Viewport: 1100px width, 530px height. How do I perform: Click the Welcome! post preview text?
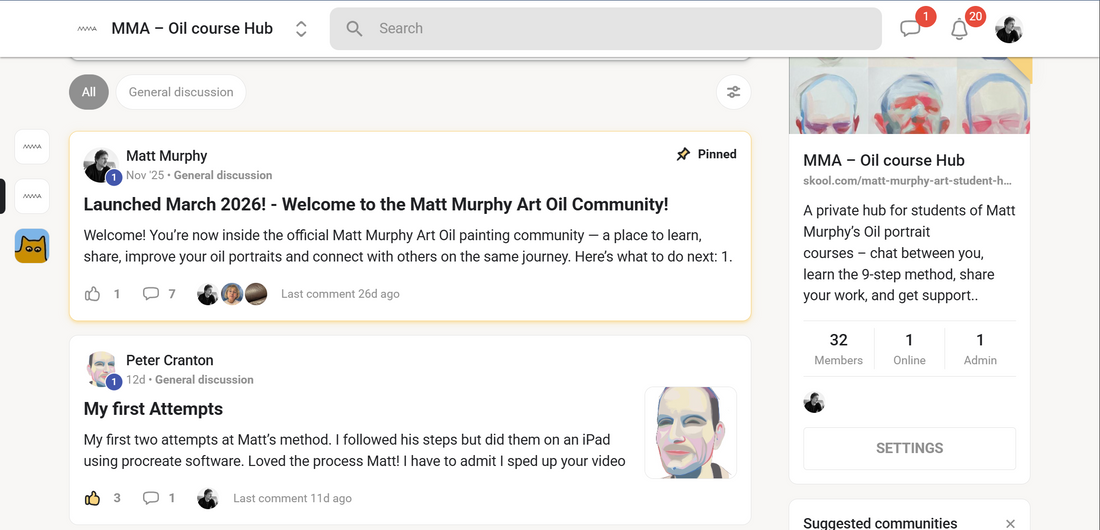tap(408, 246)
